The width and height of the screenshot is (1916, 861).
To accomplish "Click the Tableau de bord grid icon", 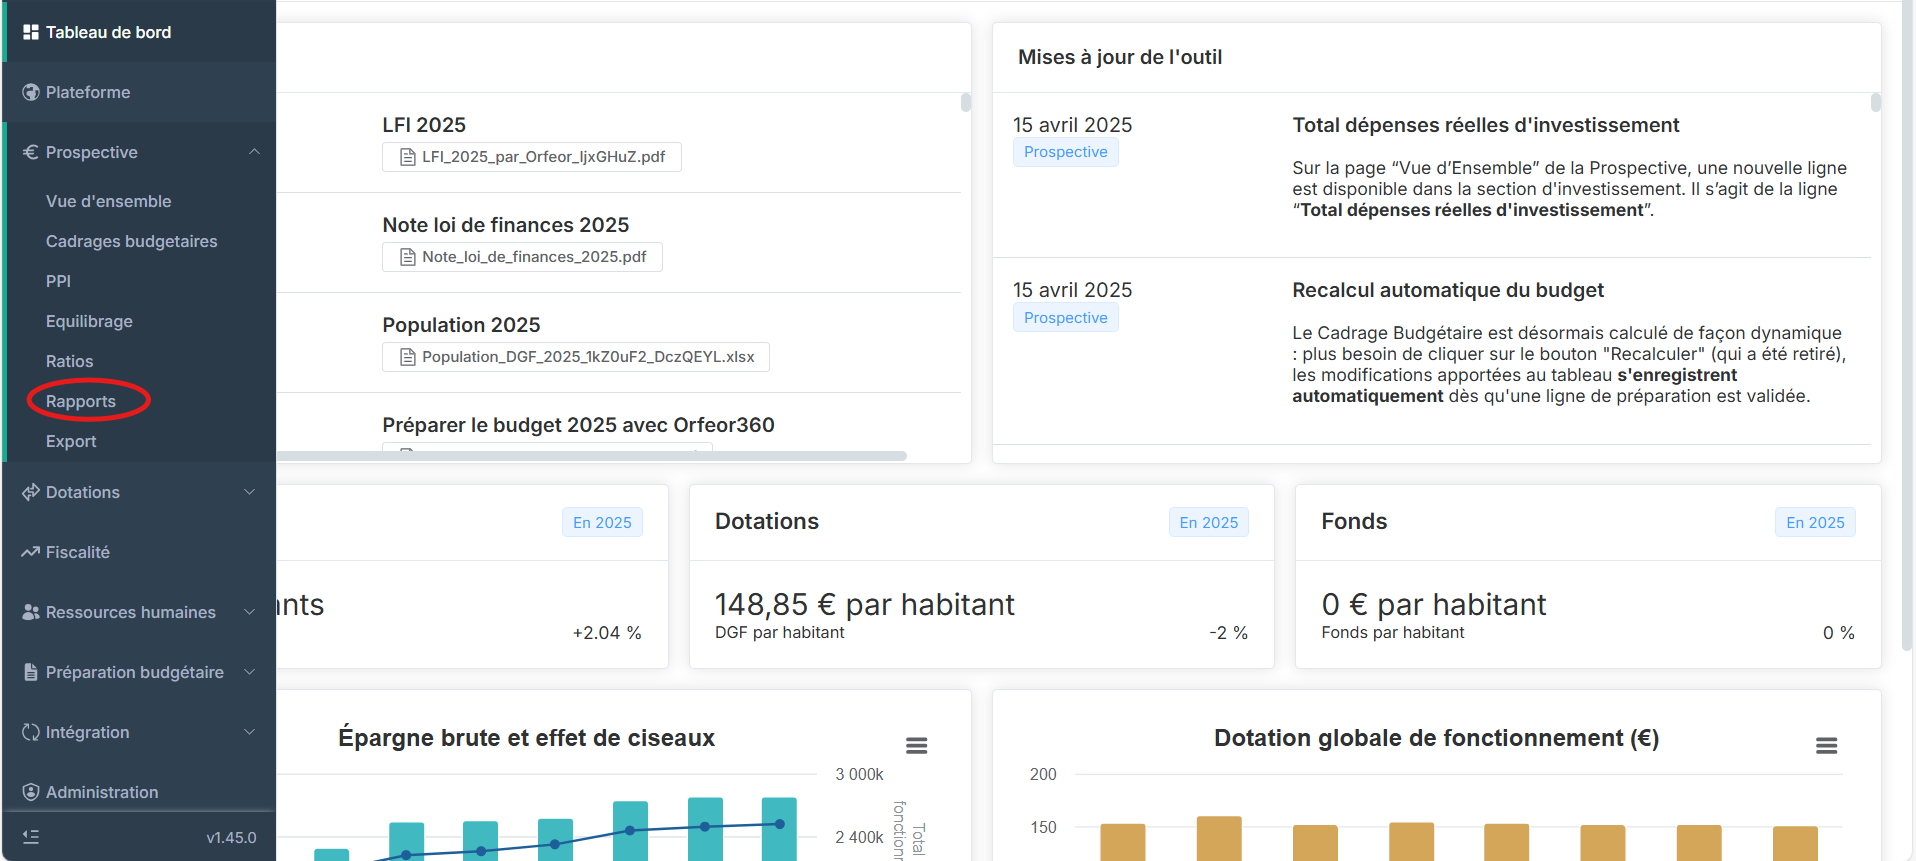I will tap(31, 32).
